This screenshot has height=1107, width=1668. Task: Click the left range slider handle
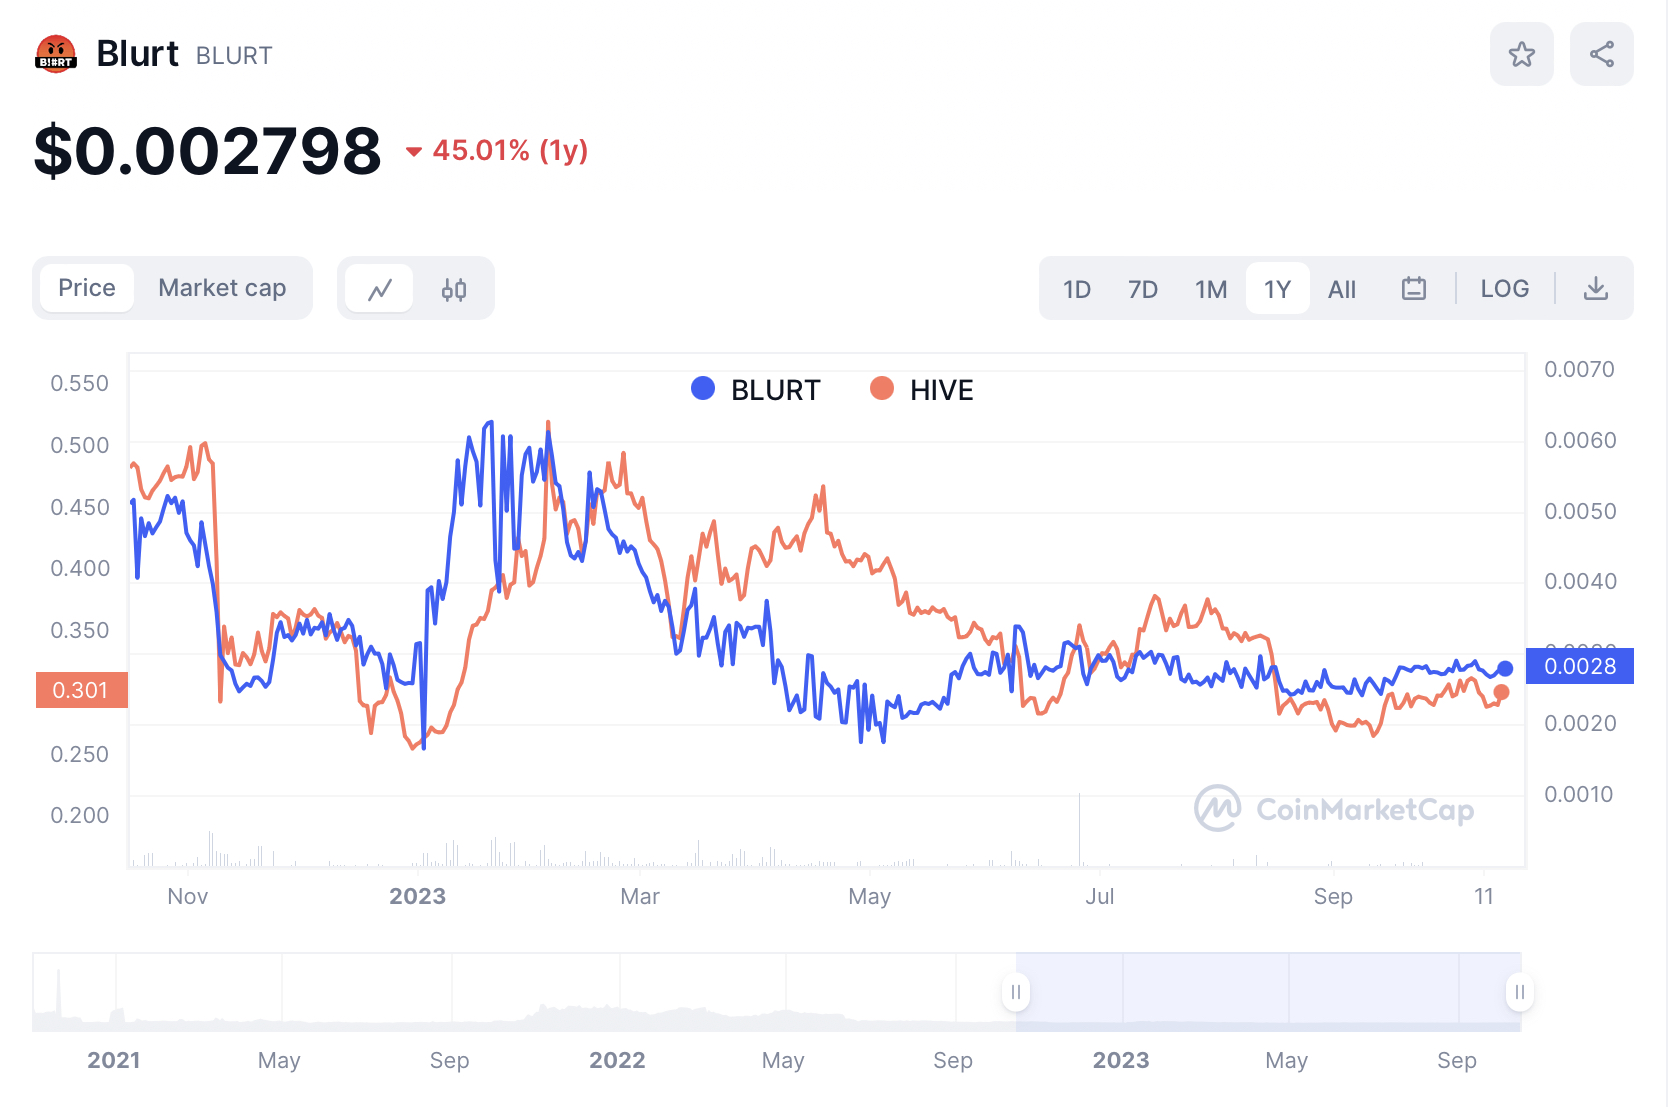click(x=1016, y=992)
